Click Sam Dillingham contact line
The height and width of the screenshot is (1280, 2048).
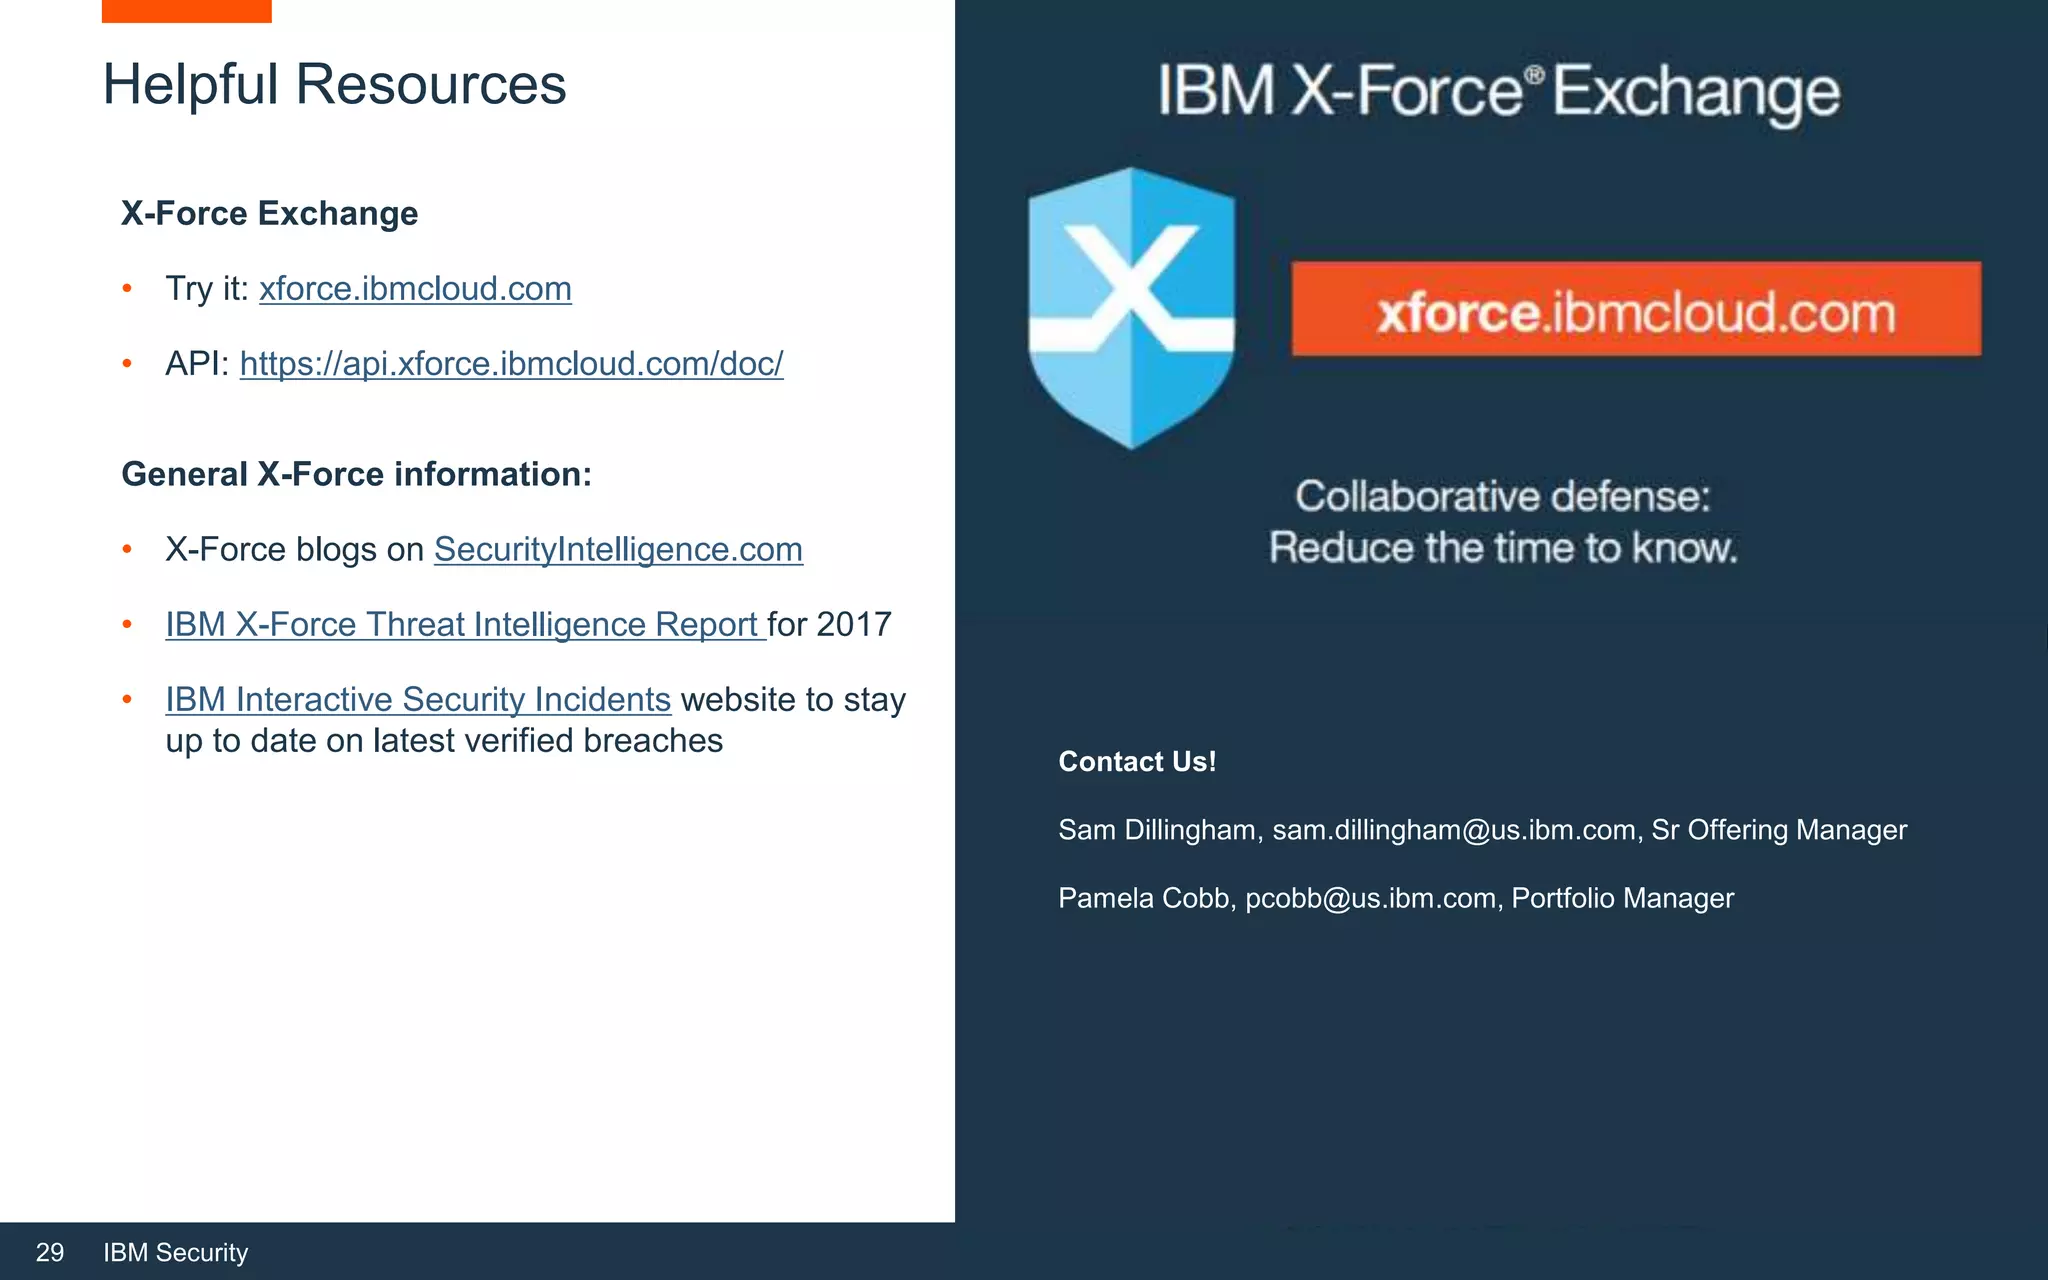[x=1482, y=830]
